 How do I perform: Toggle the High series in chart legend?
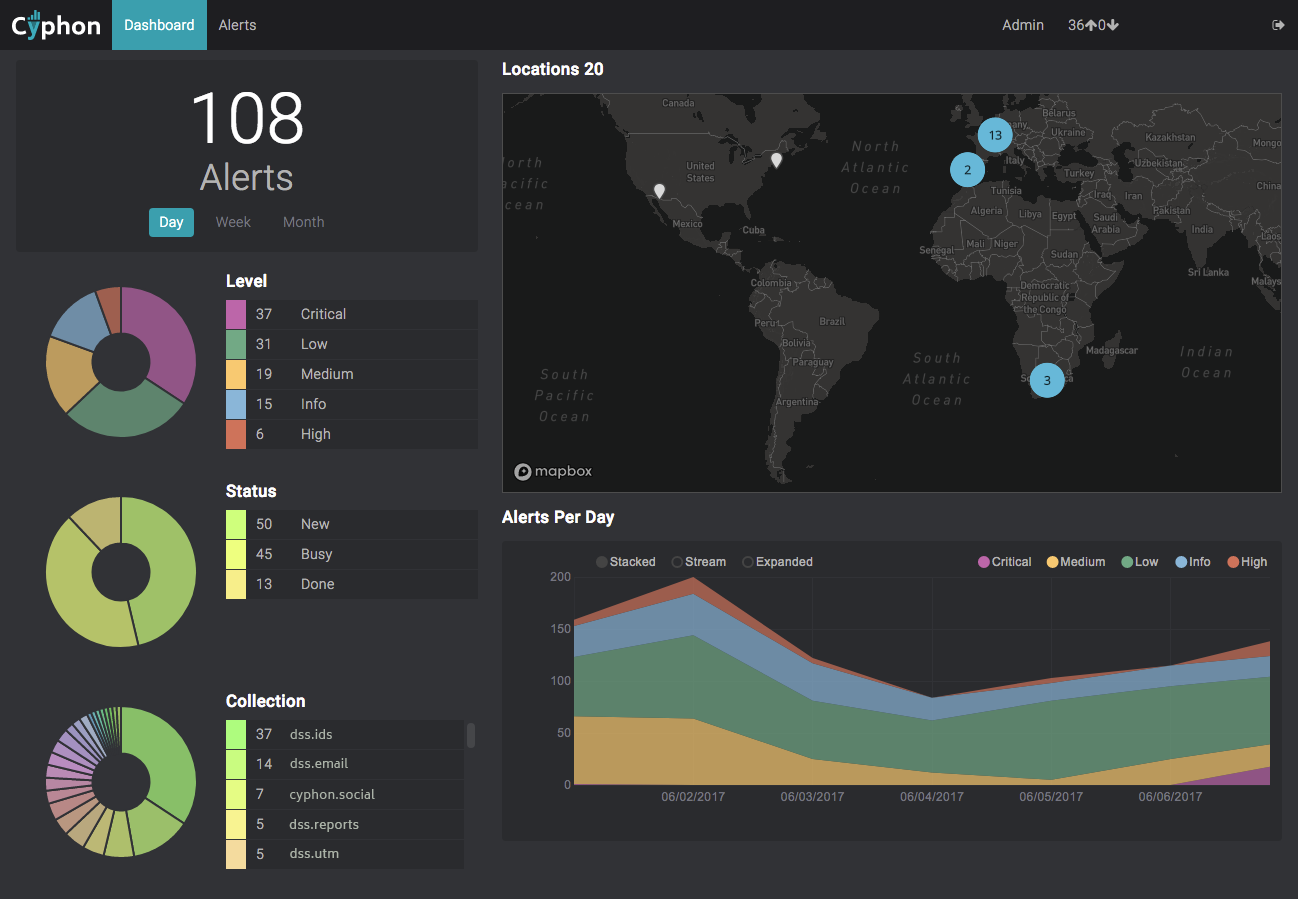pos(1246,562)
